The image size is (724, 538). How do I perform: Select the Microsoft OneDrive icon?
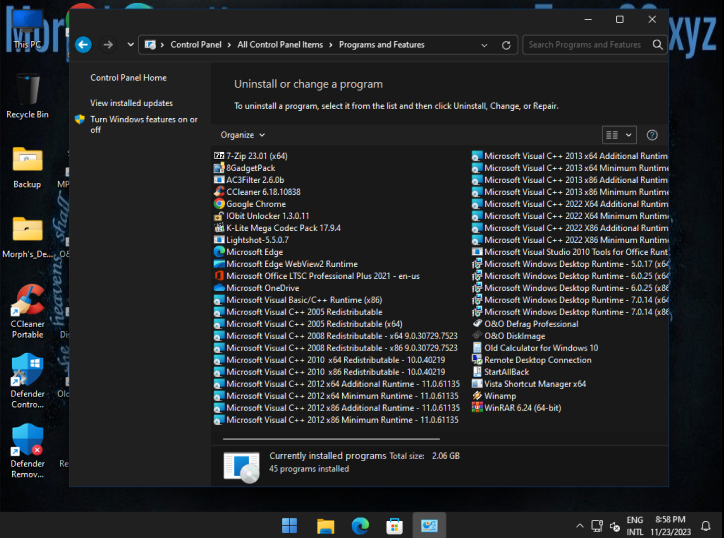pos(219,288)
